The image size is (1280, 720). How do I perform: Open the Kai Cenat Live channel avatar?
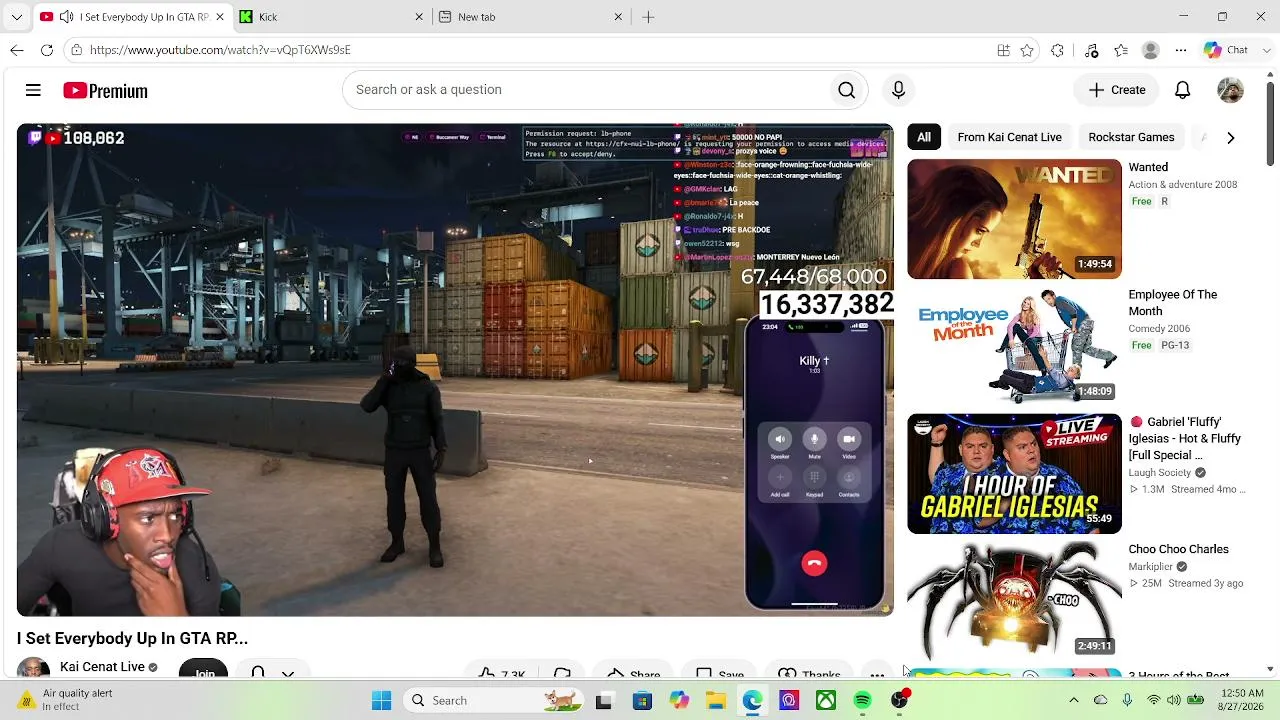[33, 668]
